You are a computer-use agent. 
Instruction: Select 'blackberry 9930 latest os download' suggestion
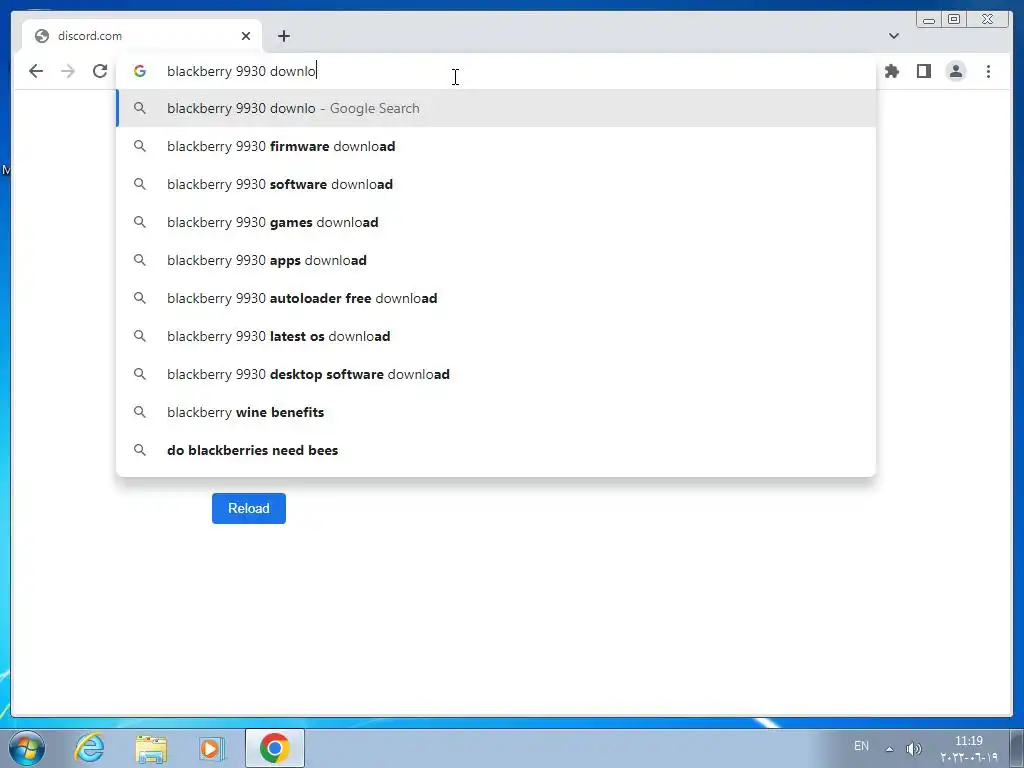(x=496, y=336)
